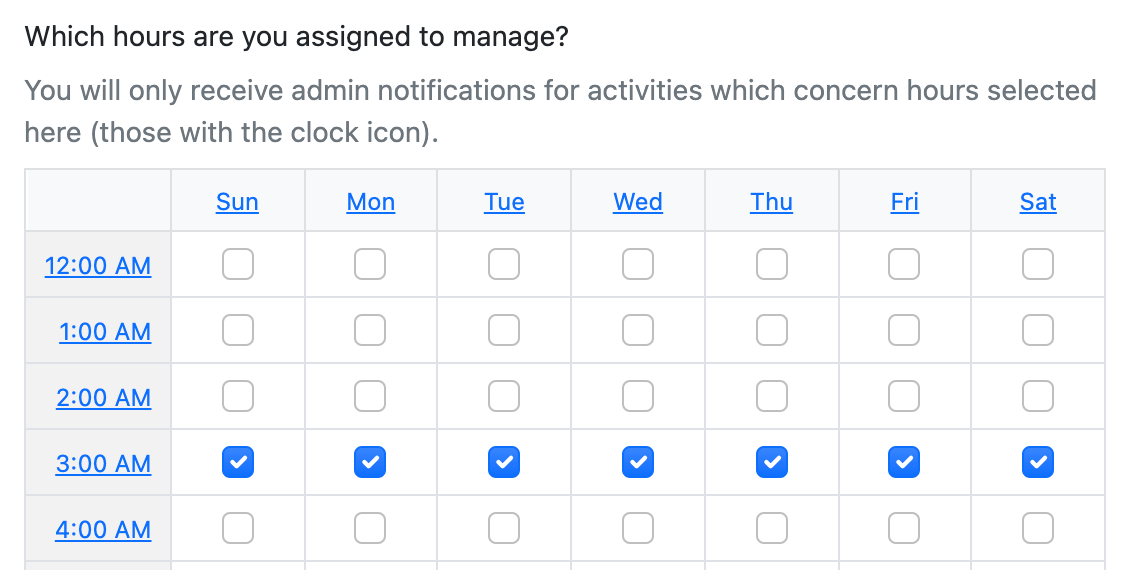Select the 3:00 AM row link
Viewport: 1126px width, 570px height.
[103, 464]
